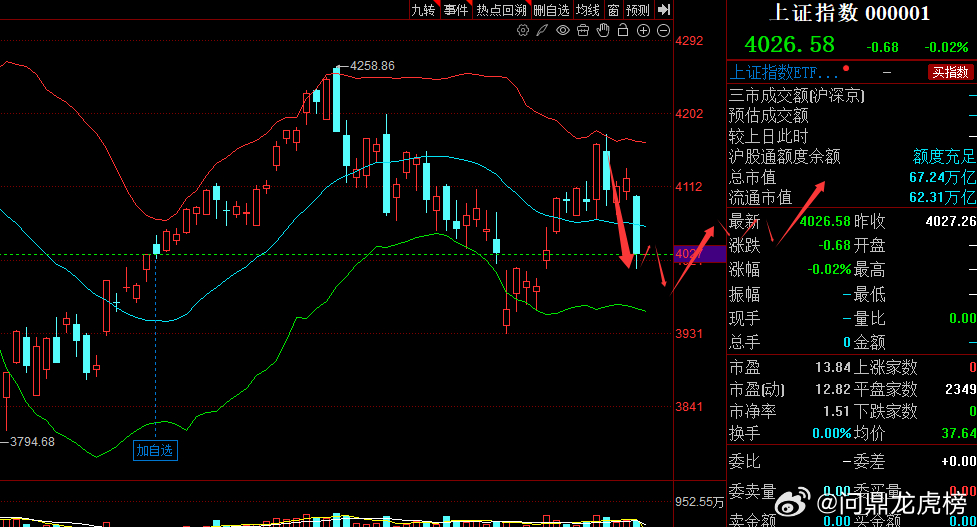This screenshot has height=527, width=977.
Task: Click the 4202 price axis label
Action: pyautogui.click(x=689, y=113)
